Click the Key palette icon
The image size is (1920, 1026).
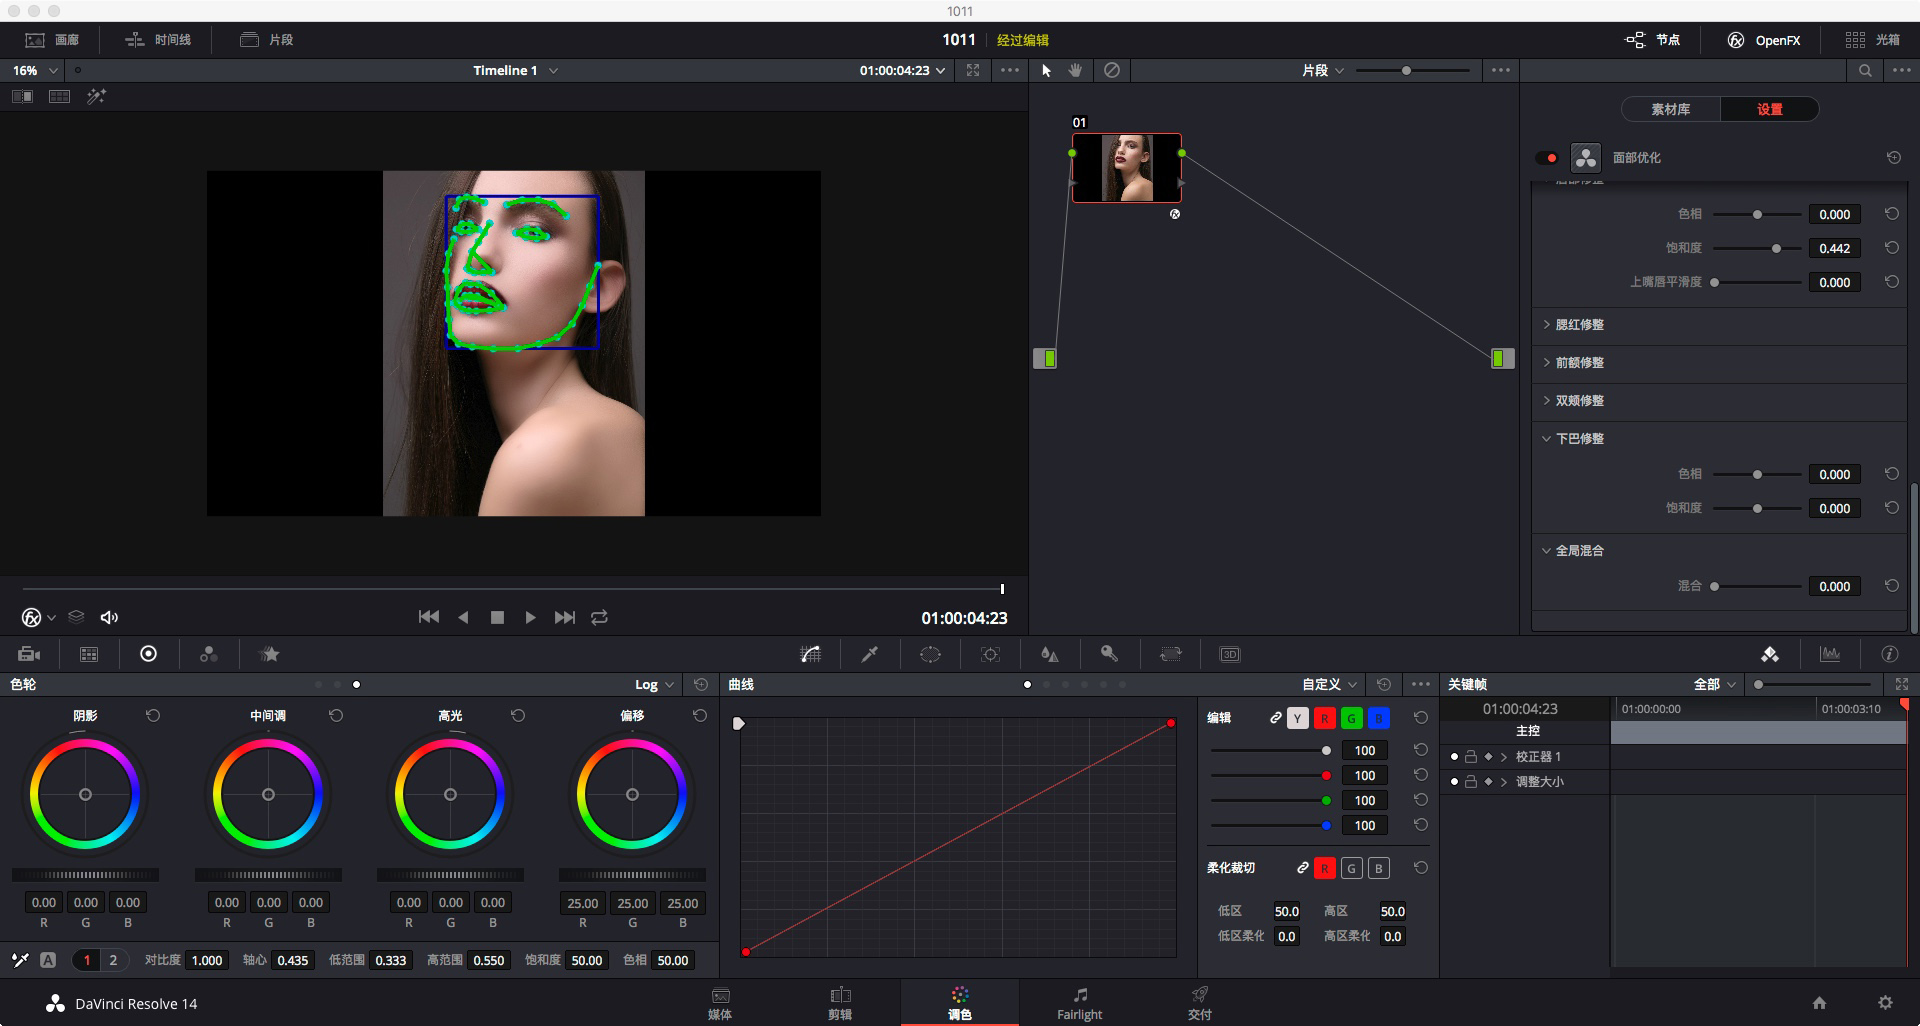(x=1109, y=654)
